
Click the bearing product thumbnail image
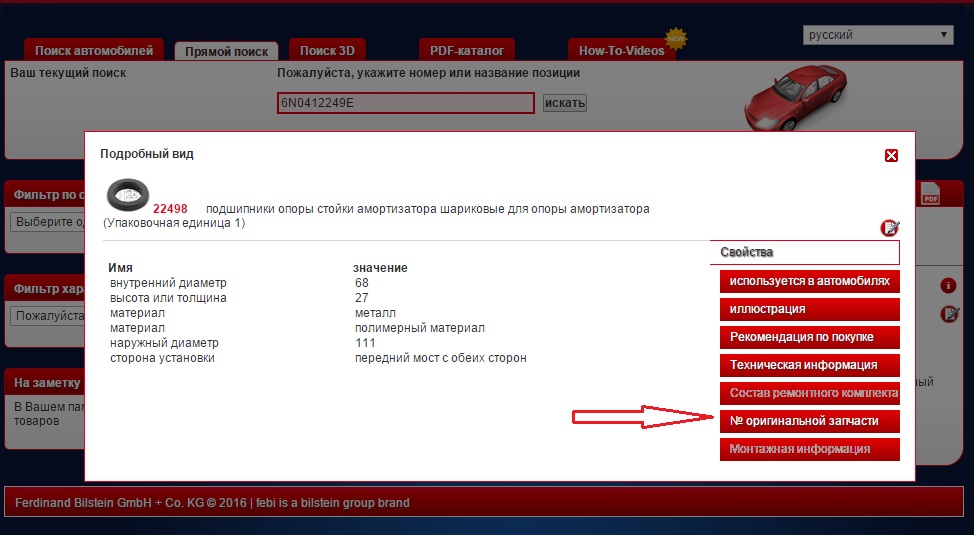tap(128, 195)
